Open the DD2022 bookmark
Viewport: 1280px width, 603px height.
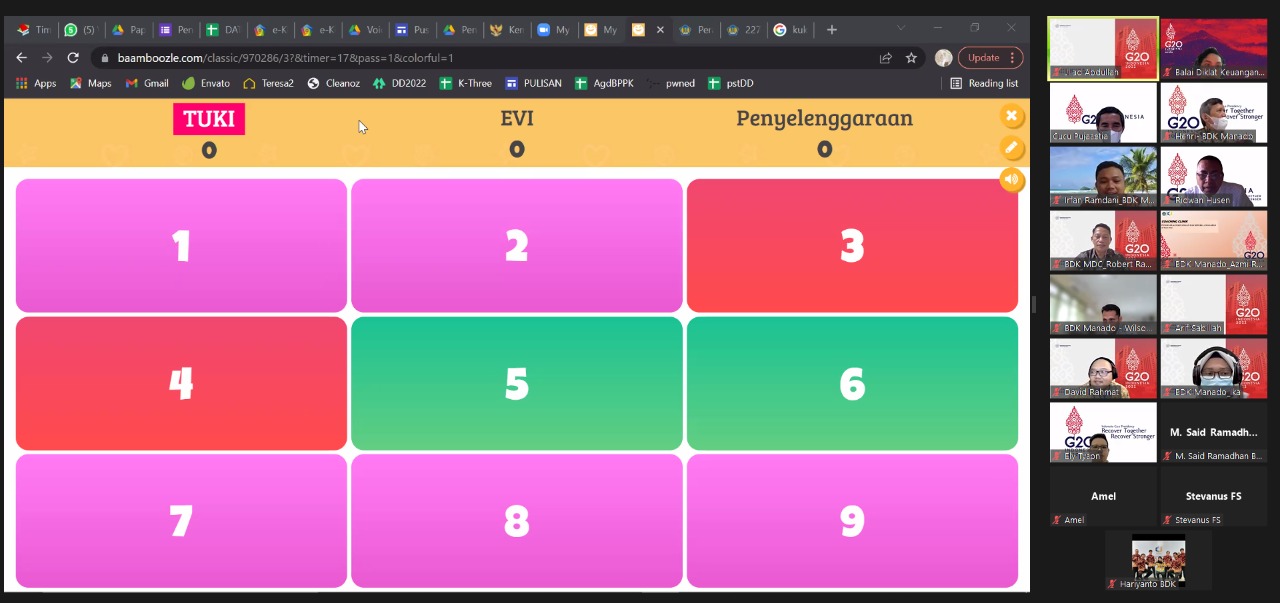[x=399, y=83]
